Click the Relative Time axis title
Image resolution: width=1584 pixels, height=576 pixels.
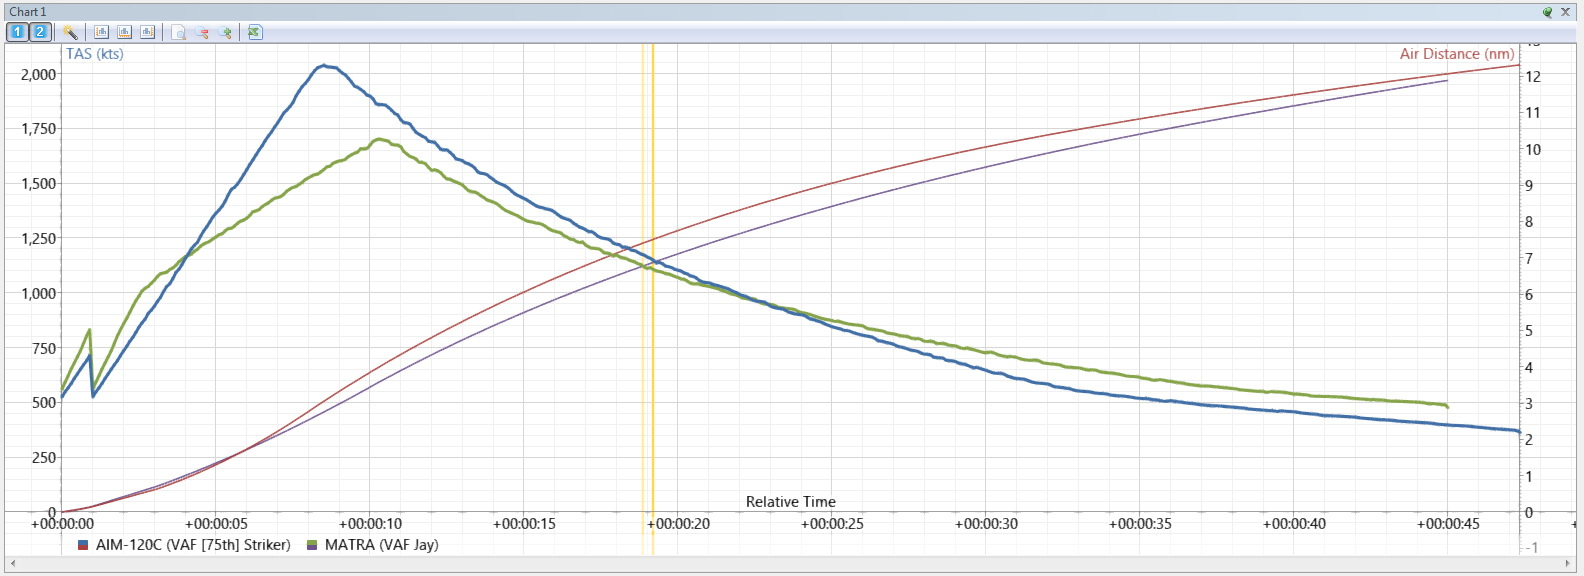tap(791, 502)
